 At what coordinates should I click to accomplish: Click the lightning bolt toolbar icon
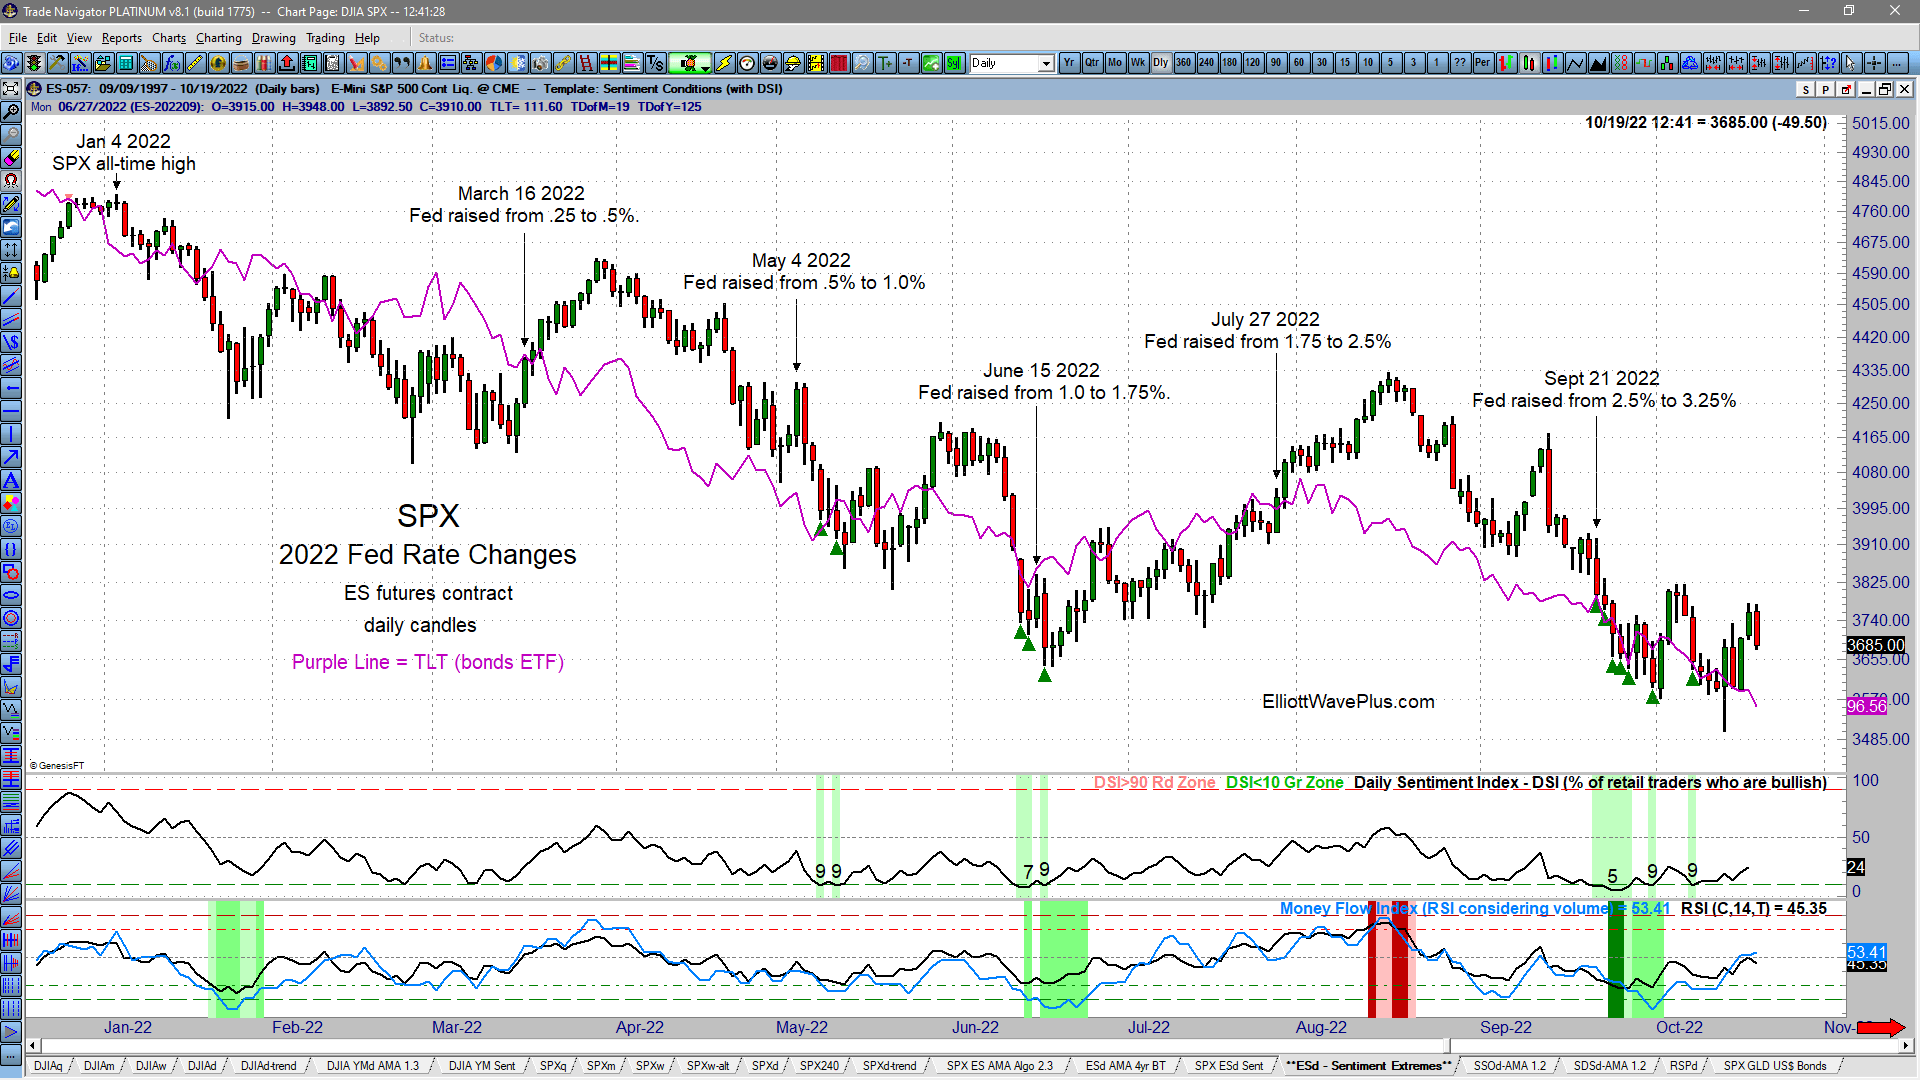724,62
